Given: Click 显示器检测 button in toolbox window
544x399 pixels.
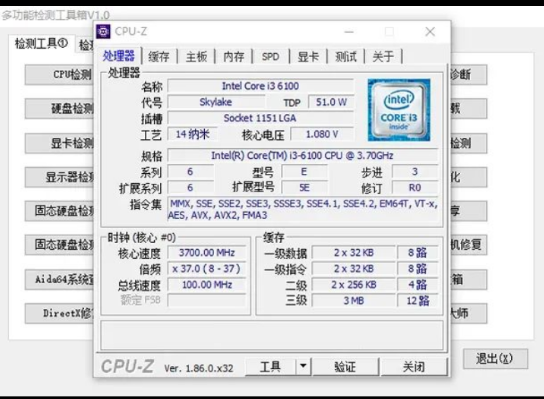Looking at the screenshot, I should click(x=59, y=177).
